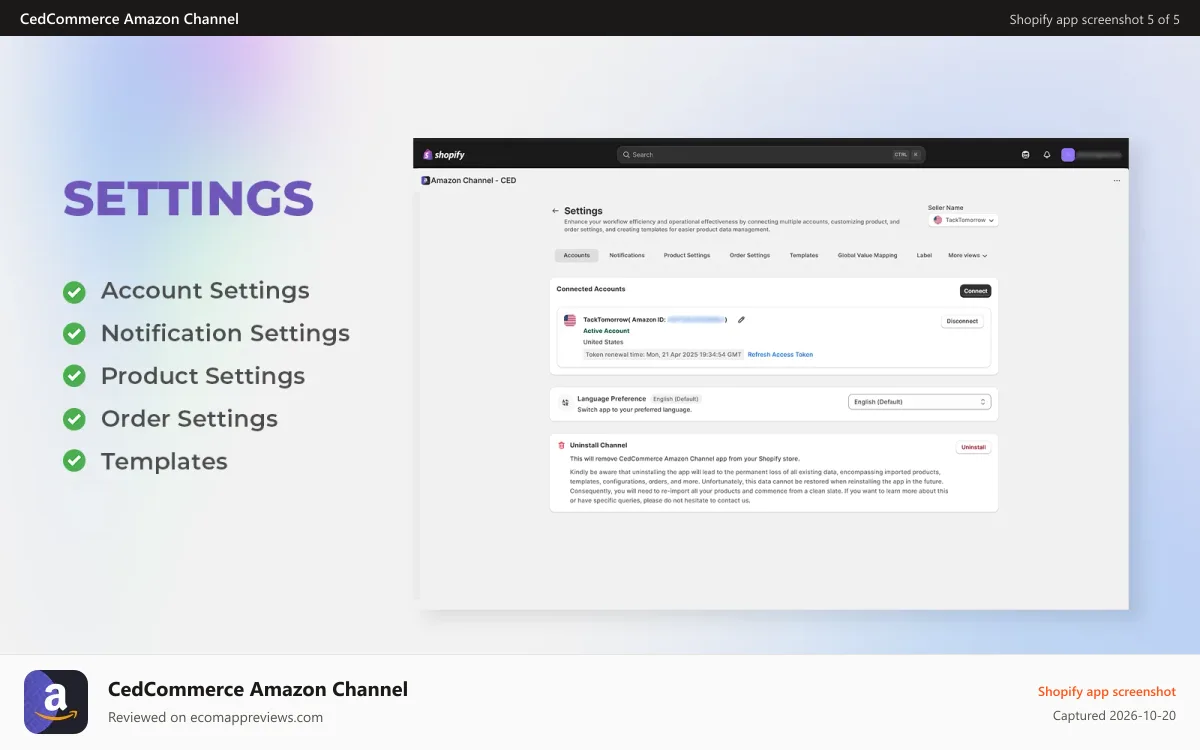
Task: Click the United States country text
Action: 603,342
